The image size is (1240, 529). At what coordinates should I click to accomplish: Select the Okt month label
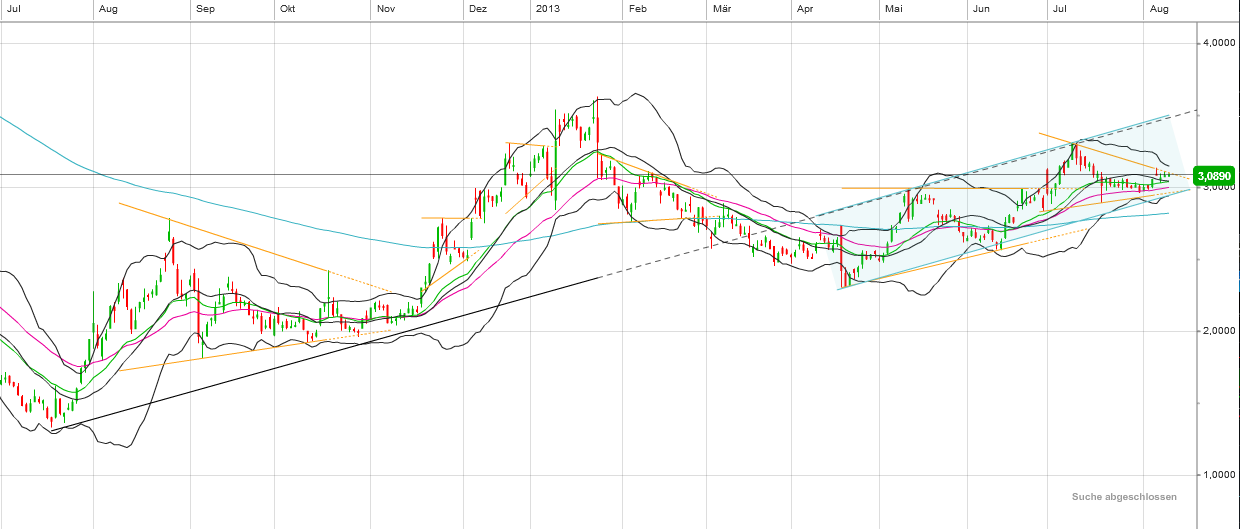coord(288,8)
